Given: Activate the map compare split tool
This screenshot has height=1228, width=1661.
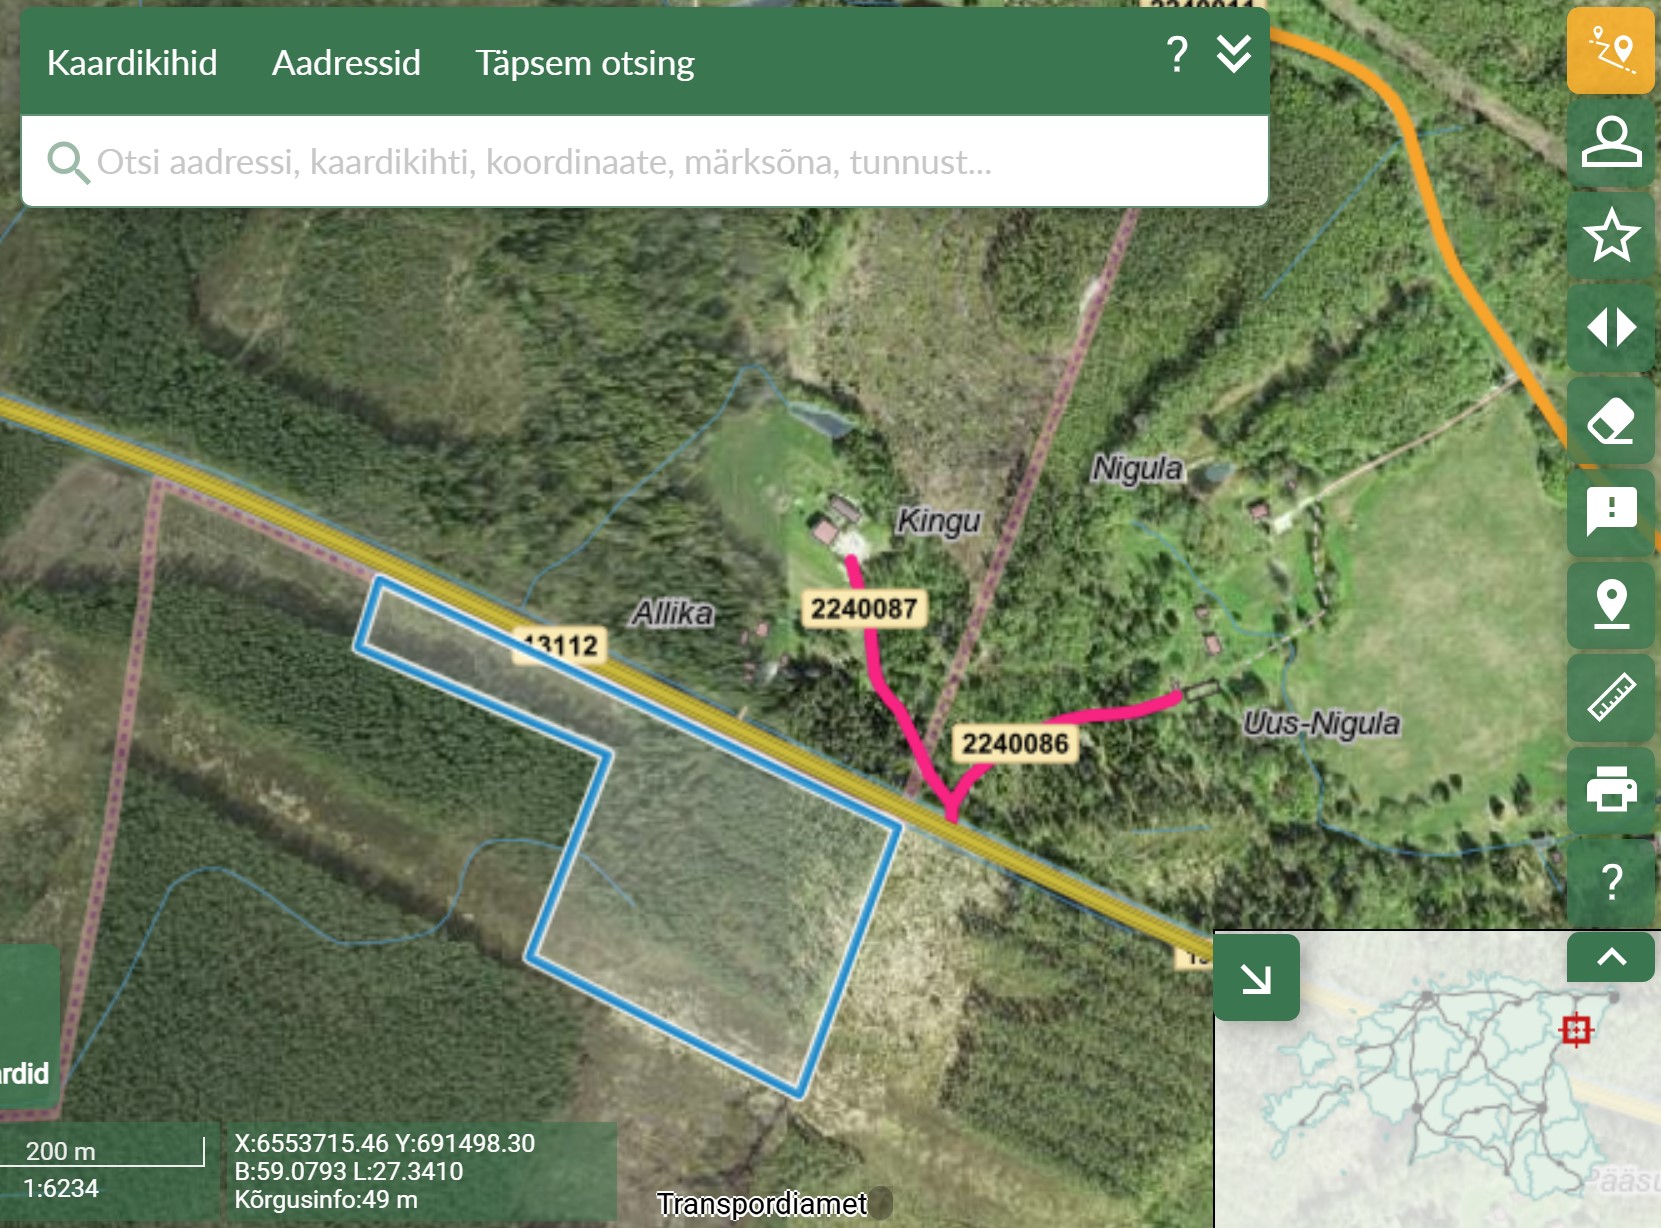Looking at the screenshot, I should pos(1610,327).
